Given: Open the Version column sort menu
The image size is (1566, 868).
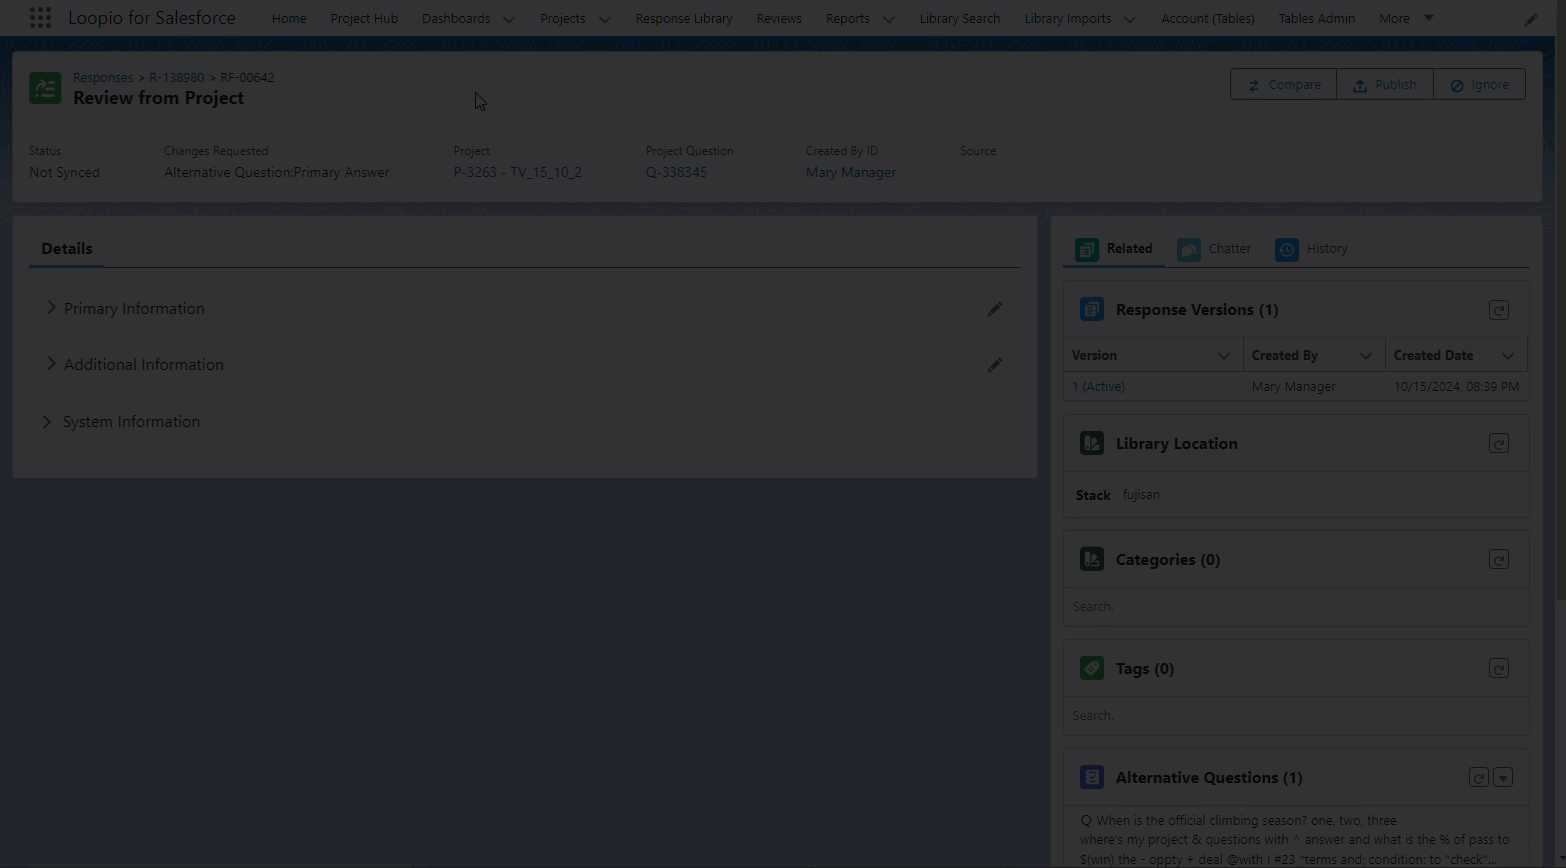Looking at the screenshot, I should click(1223, 356).
